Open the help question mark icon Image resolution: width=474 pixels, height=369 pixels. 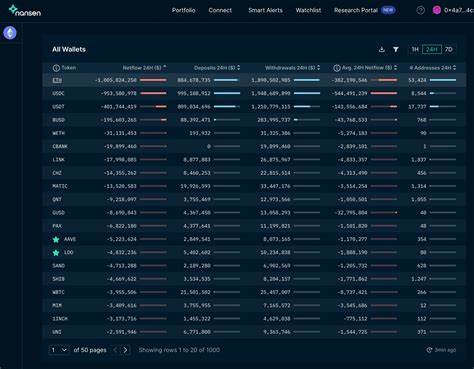click(421, 10)
